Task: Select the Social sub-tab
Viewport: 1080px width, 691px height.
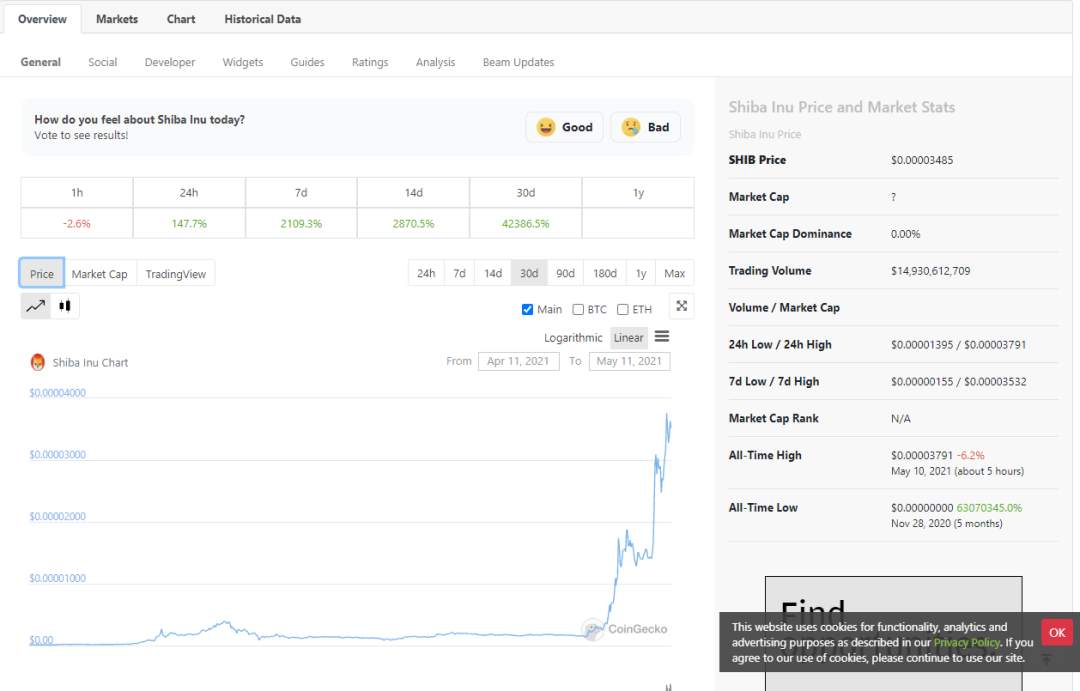Action: click(103, 62)
